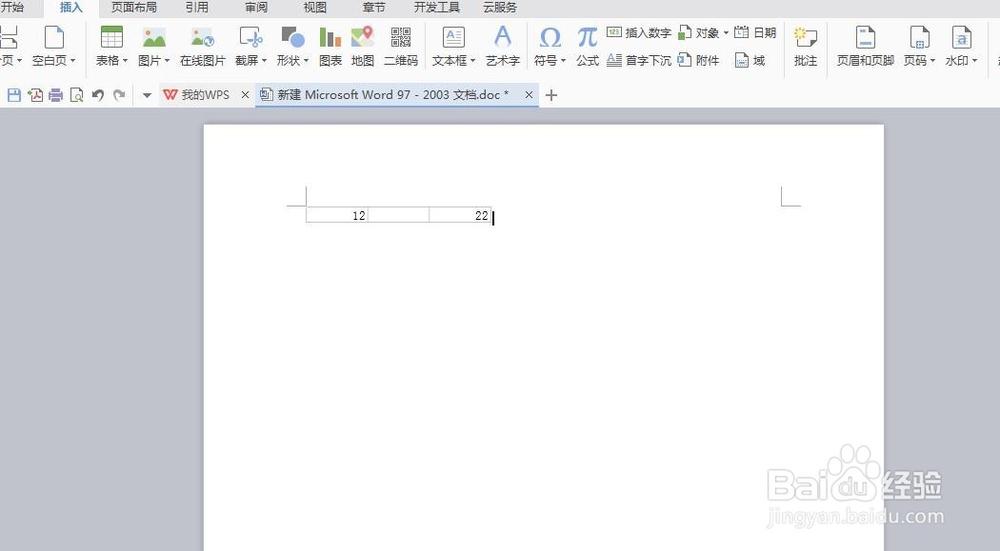Click the Symbol omega icon
1000x551 pixels.
[x=550, y=38]
